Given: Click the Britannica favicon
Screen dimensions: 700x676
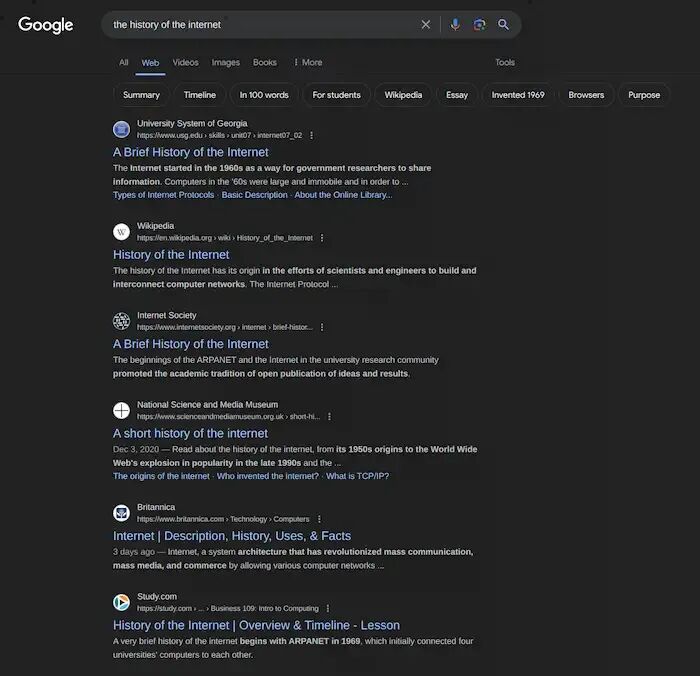Looking at the screenshot, I should click(x=121, y=513).
